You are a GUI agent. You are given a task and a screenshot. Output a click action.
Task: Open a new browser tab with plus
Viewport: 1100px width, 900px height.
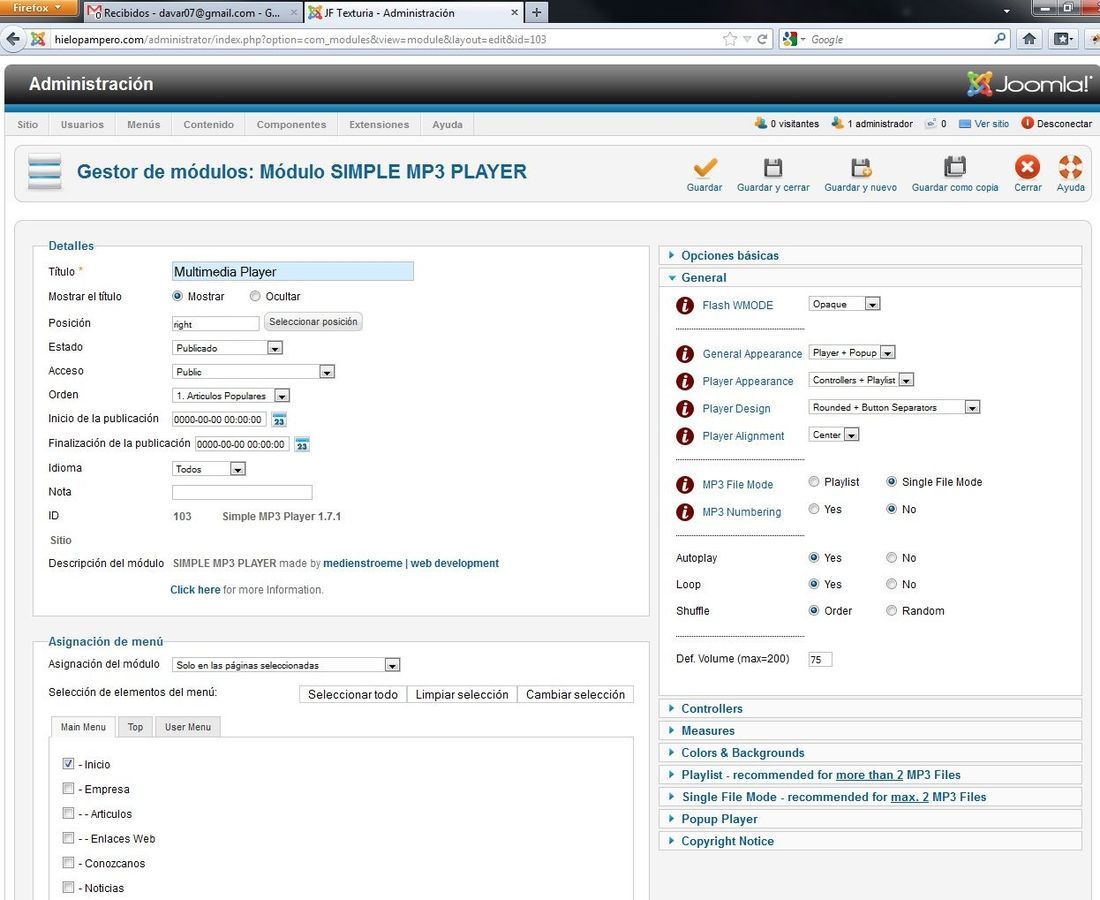[x=537, y=12]
